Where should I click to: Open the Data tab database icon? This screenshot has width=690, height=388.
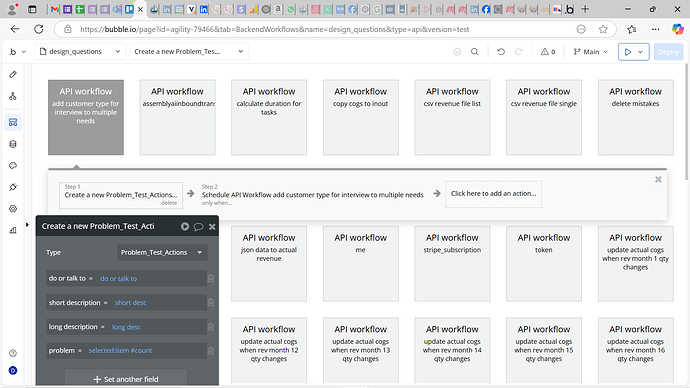pos(13,144)
